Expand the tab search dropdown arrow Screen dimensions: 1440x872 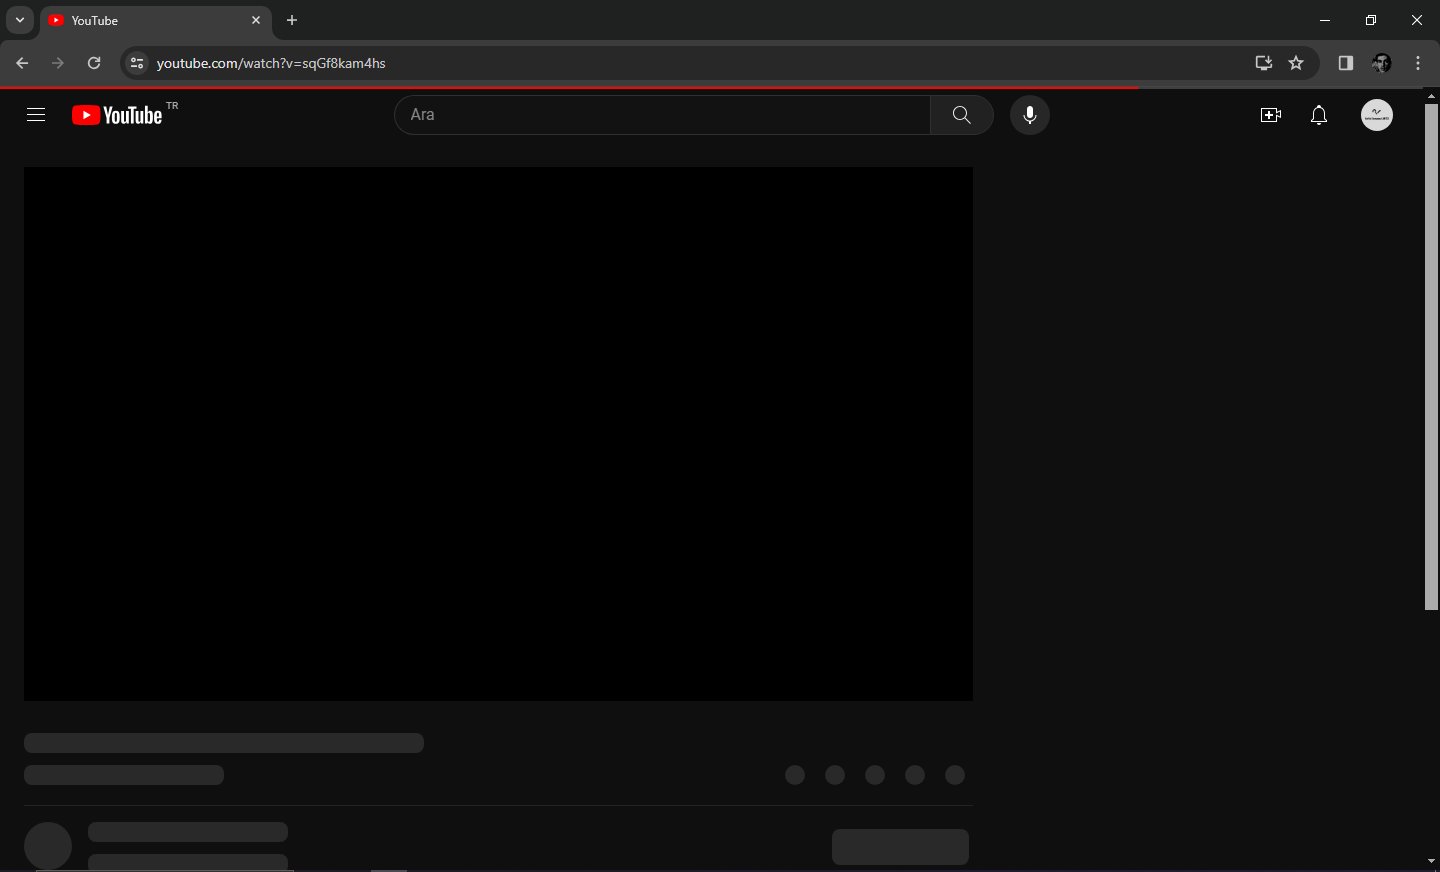tap(20, 20)
